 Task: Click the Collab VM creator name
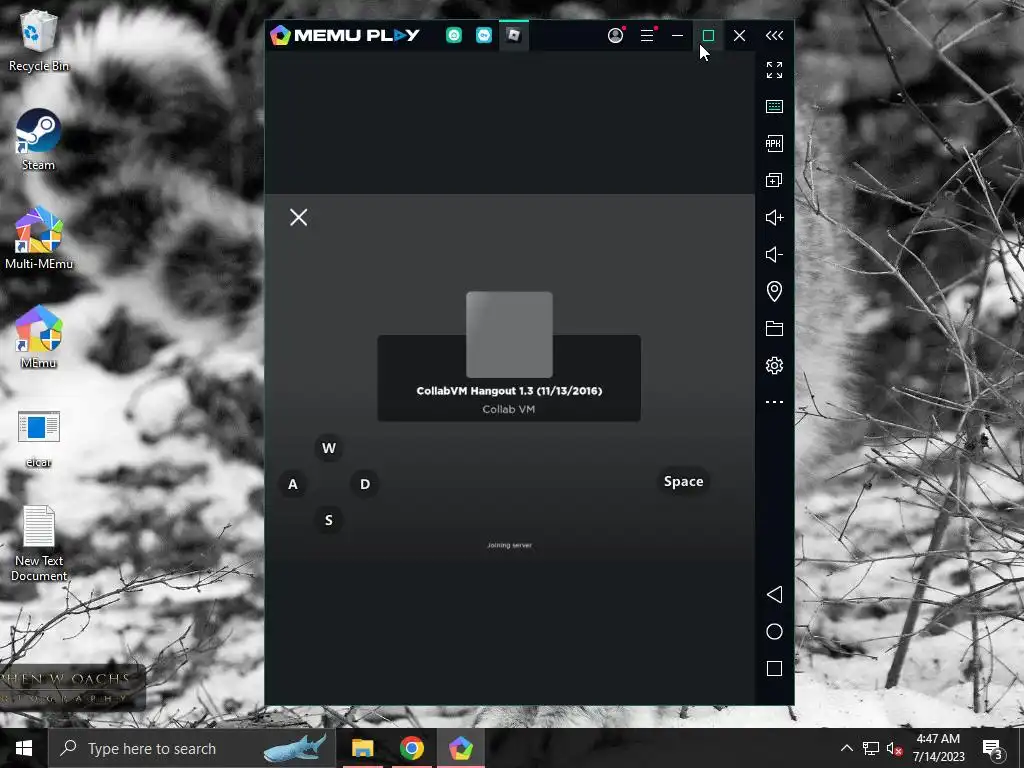coord(509,409)
